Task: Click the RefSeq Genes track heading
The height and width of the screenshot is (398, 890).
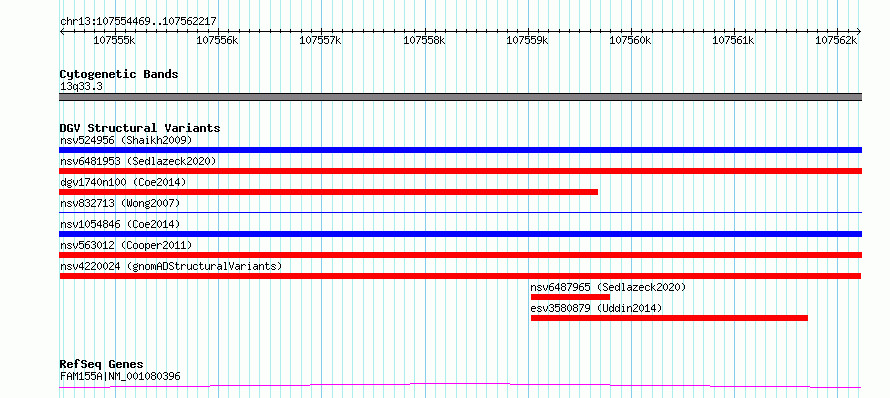Action: pos(102,364)
